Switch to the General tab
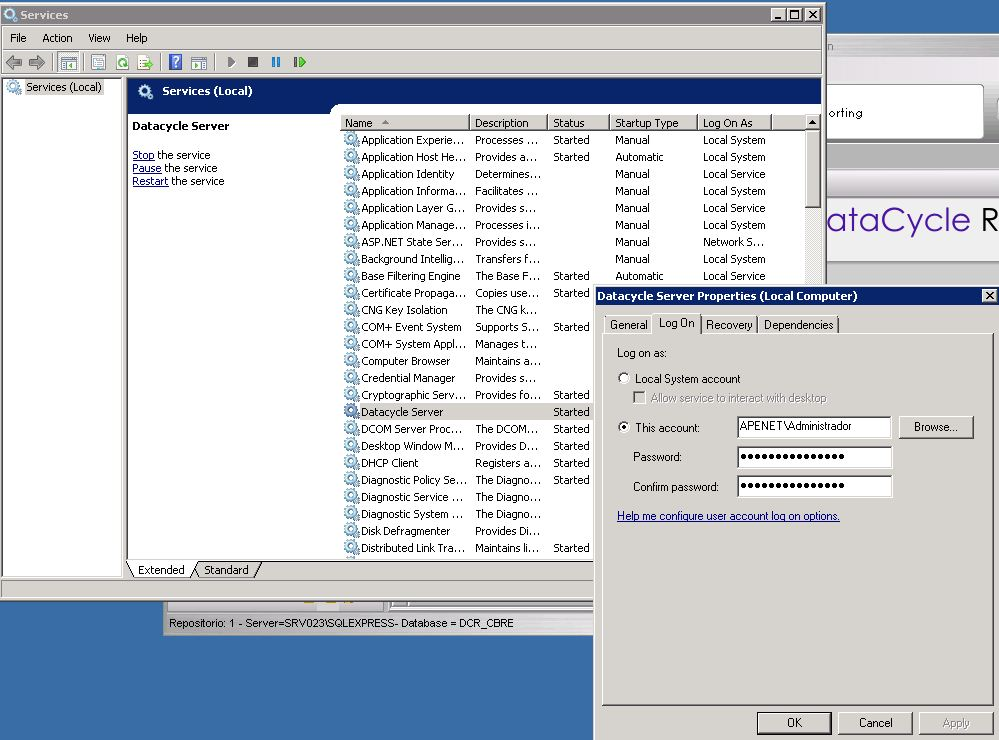The width and height of the screenshot is (999, 740). pyautogui.click(x=628, y=325)
